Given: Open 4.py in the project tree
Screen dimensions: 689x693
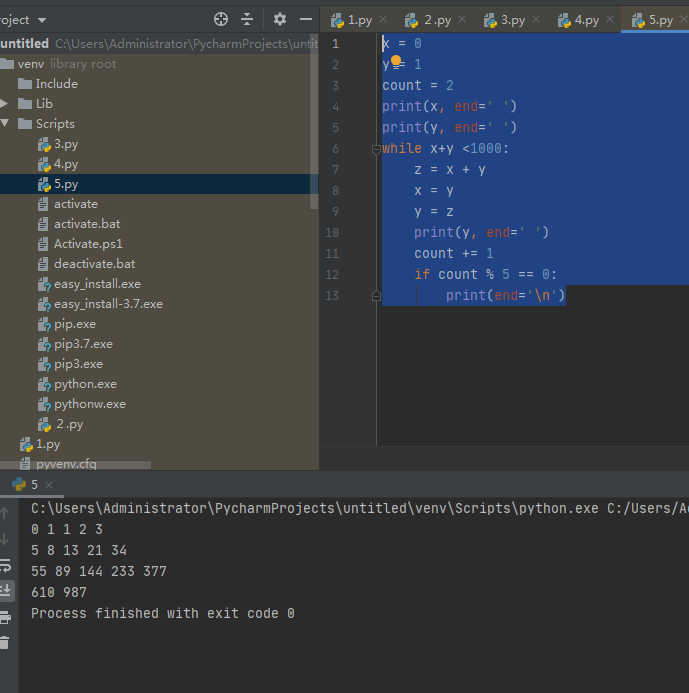Looking at the screenshot, I should pos(66,164).
